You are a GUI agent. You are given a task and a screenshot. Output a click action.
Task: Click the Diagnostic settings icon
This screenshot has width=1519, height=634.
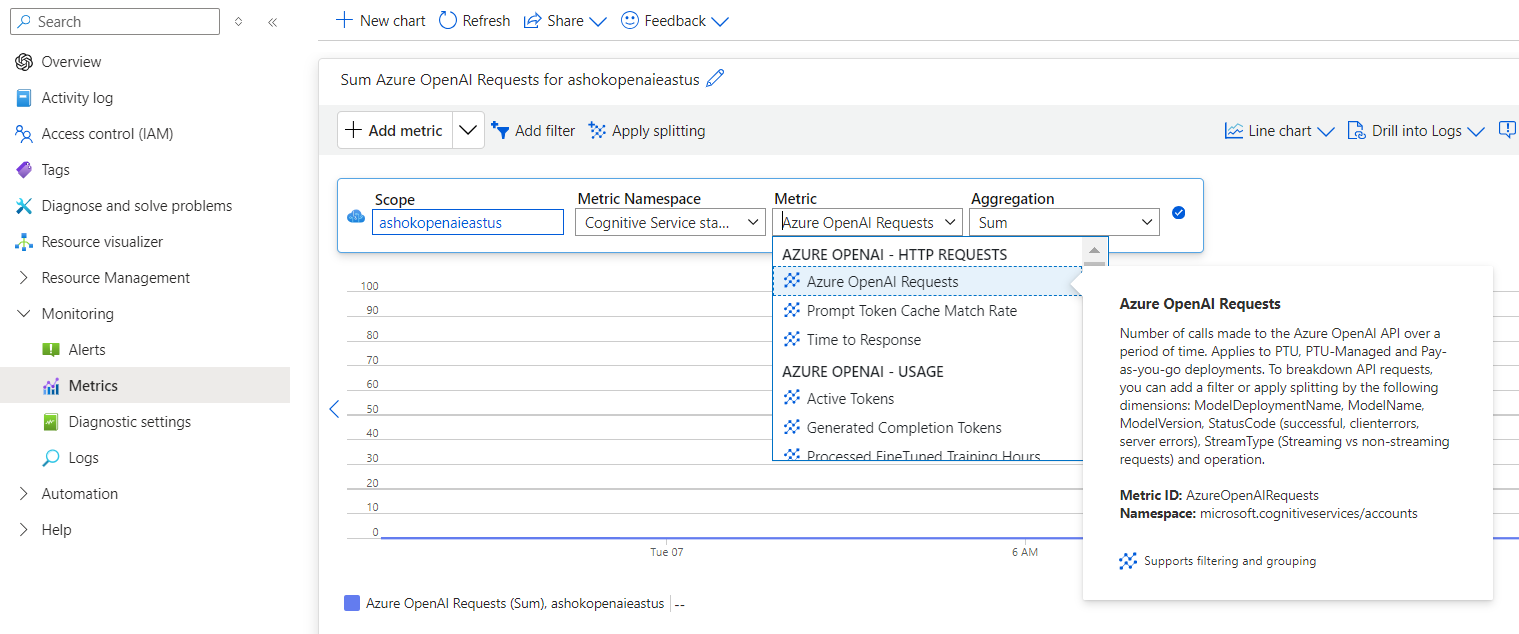pos(51,422)
